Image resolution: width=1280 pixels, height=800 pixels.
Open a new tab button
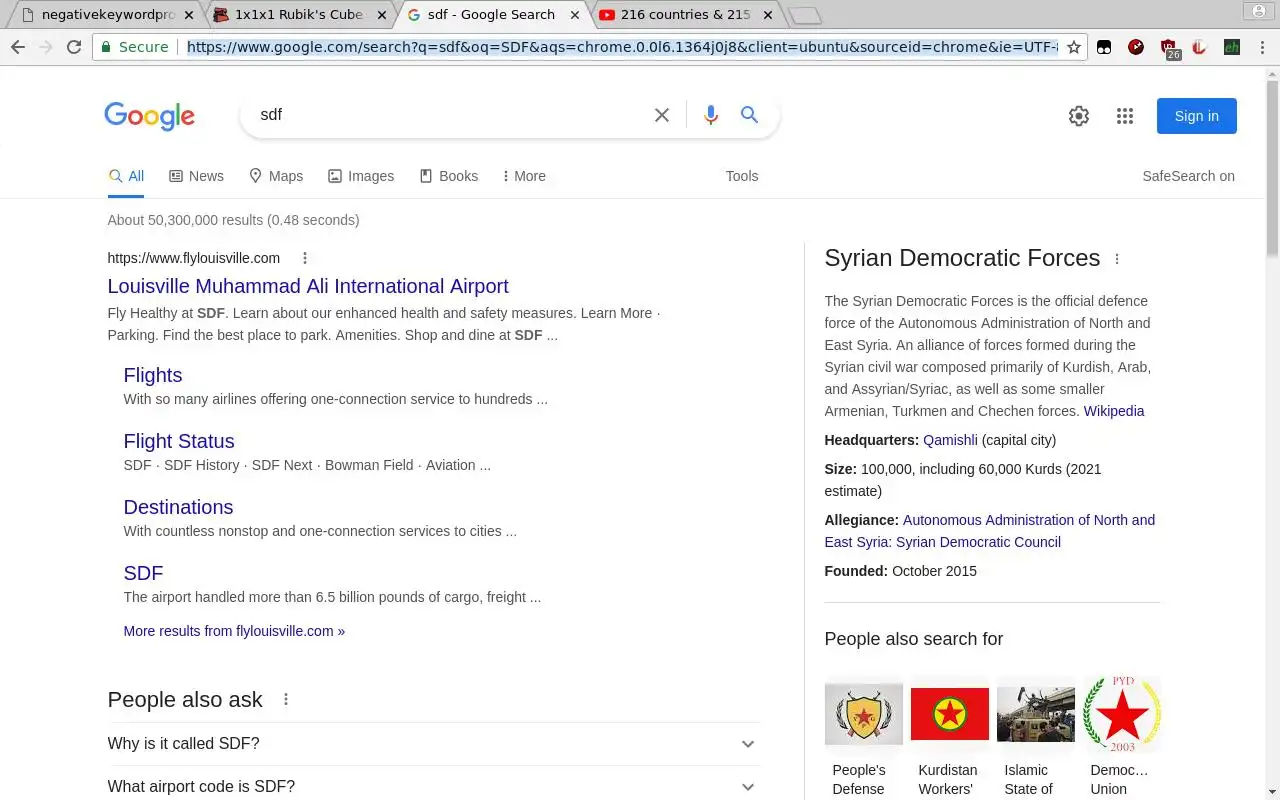click(805, 15)
